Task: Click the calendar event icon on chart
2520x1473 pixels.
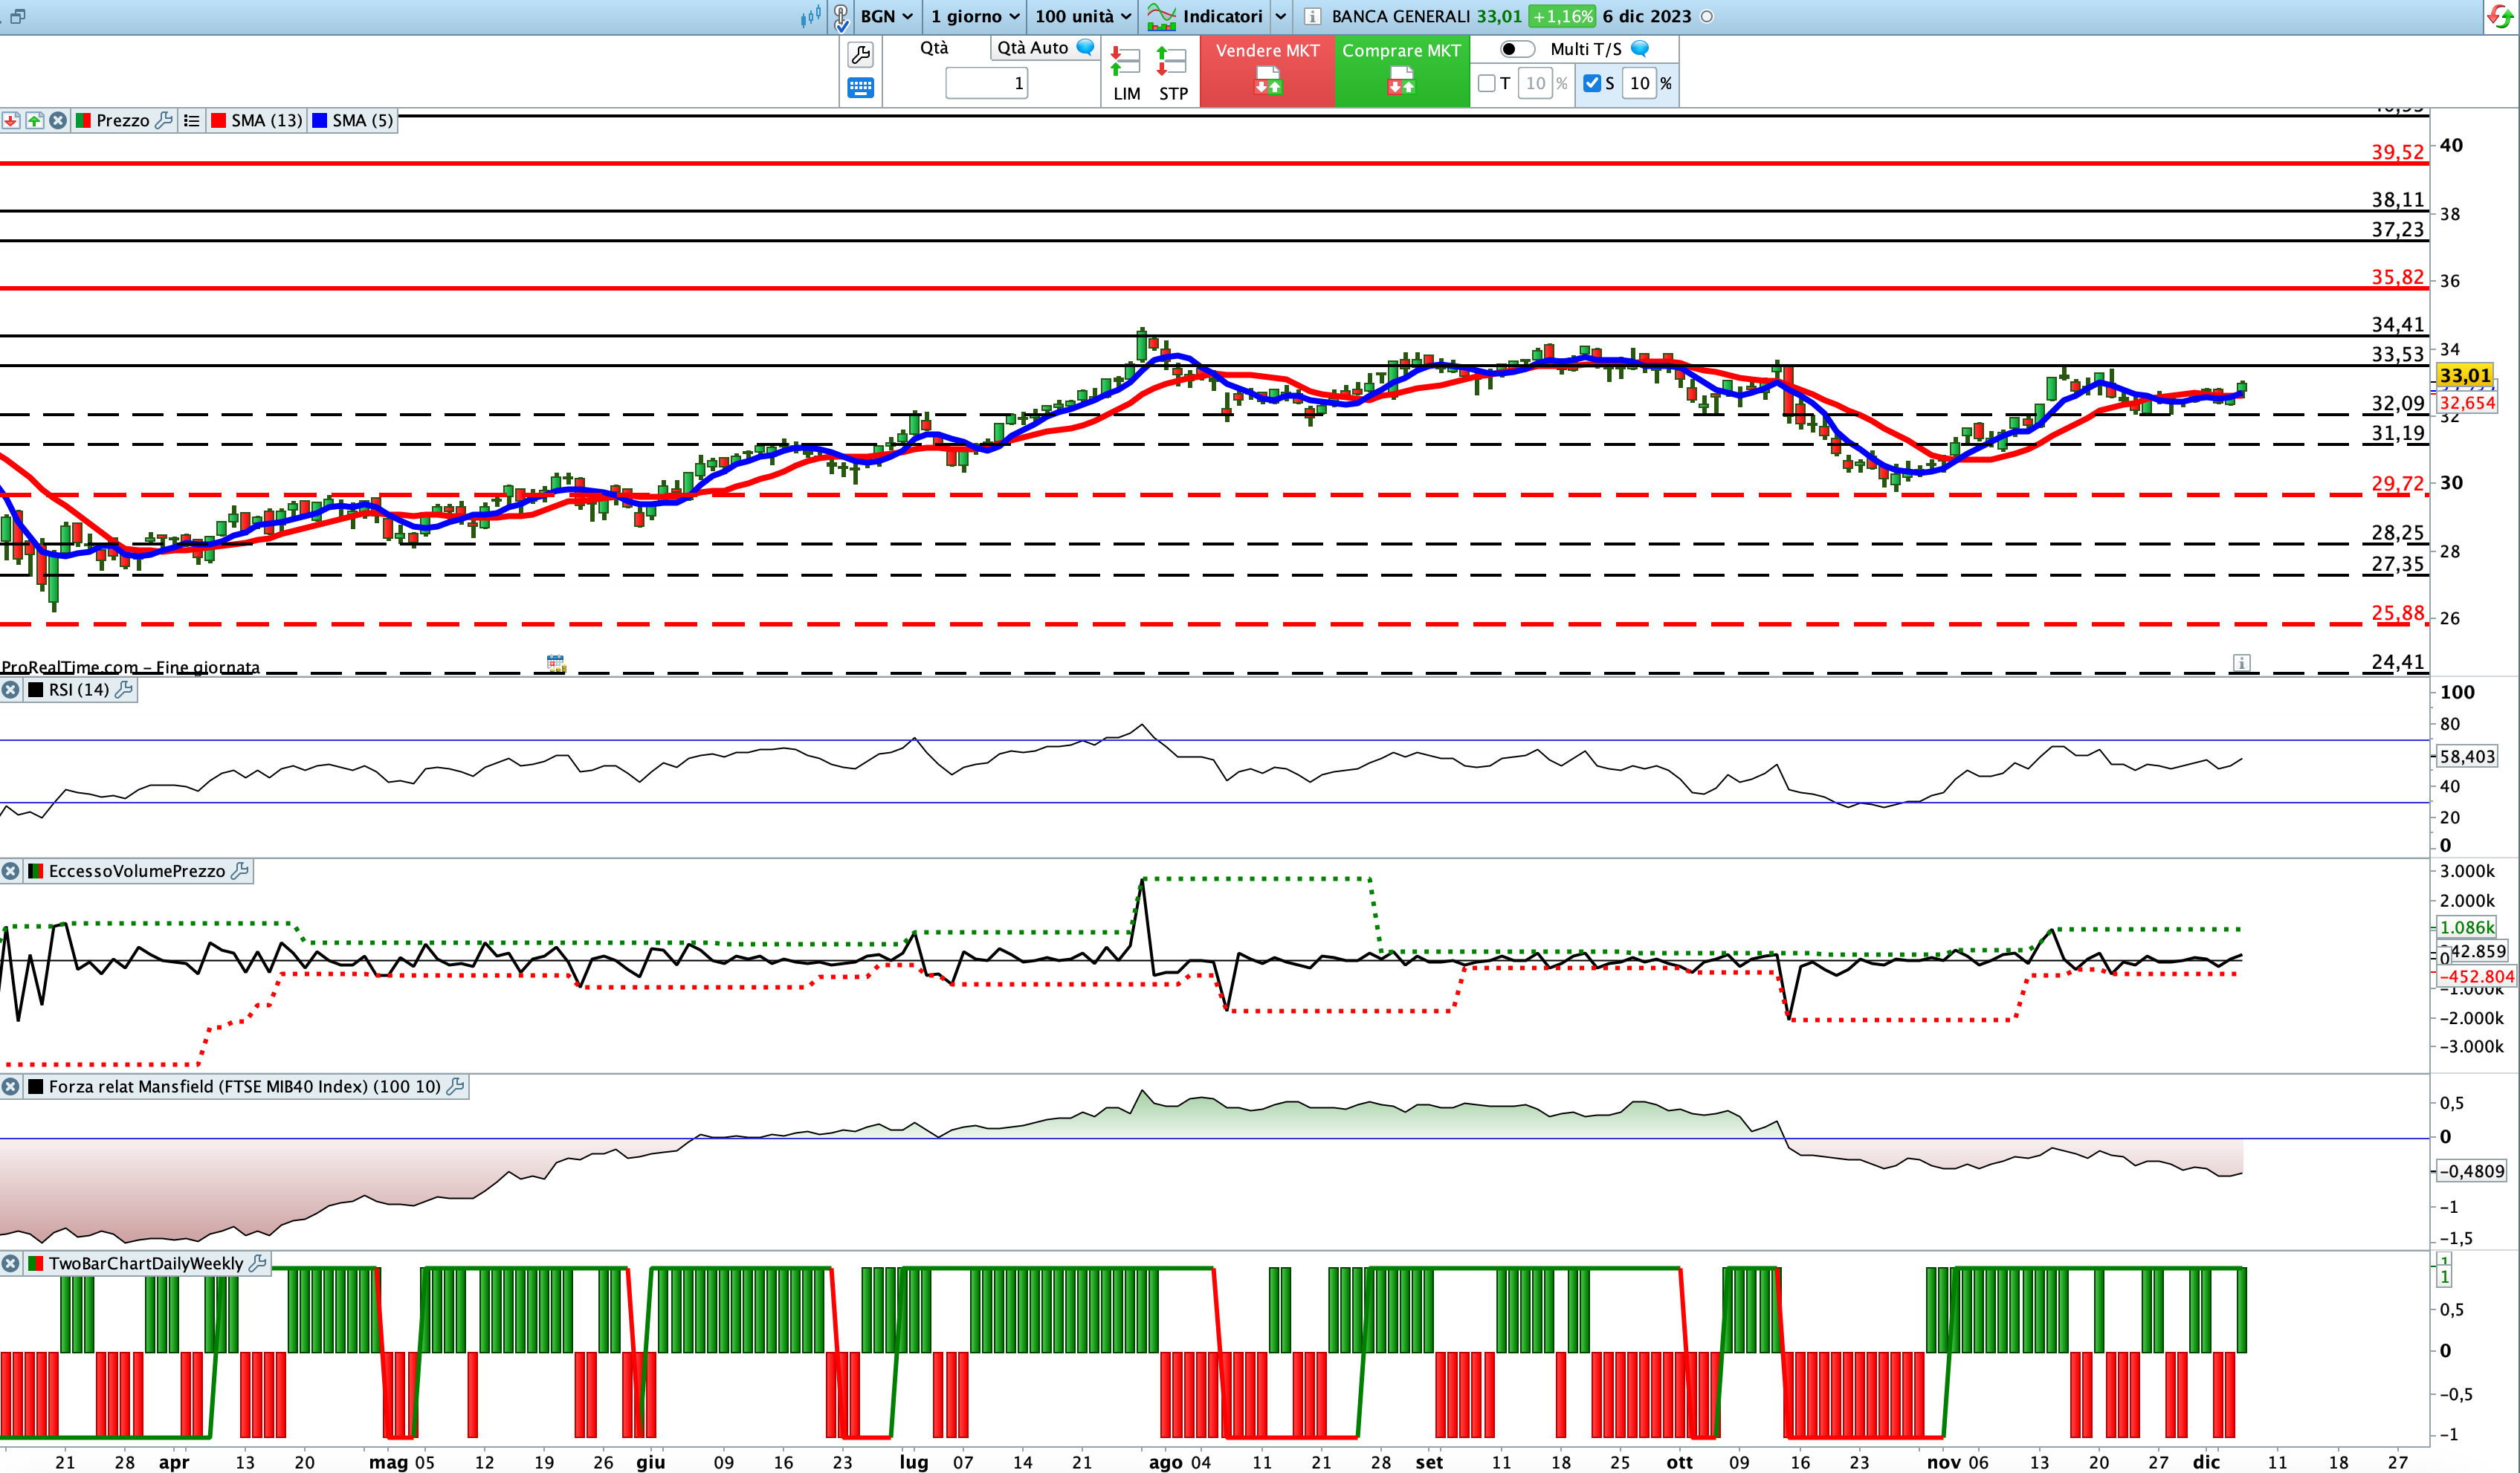Action: click(x=556, y=663)
